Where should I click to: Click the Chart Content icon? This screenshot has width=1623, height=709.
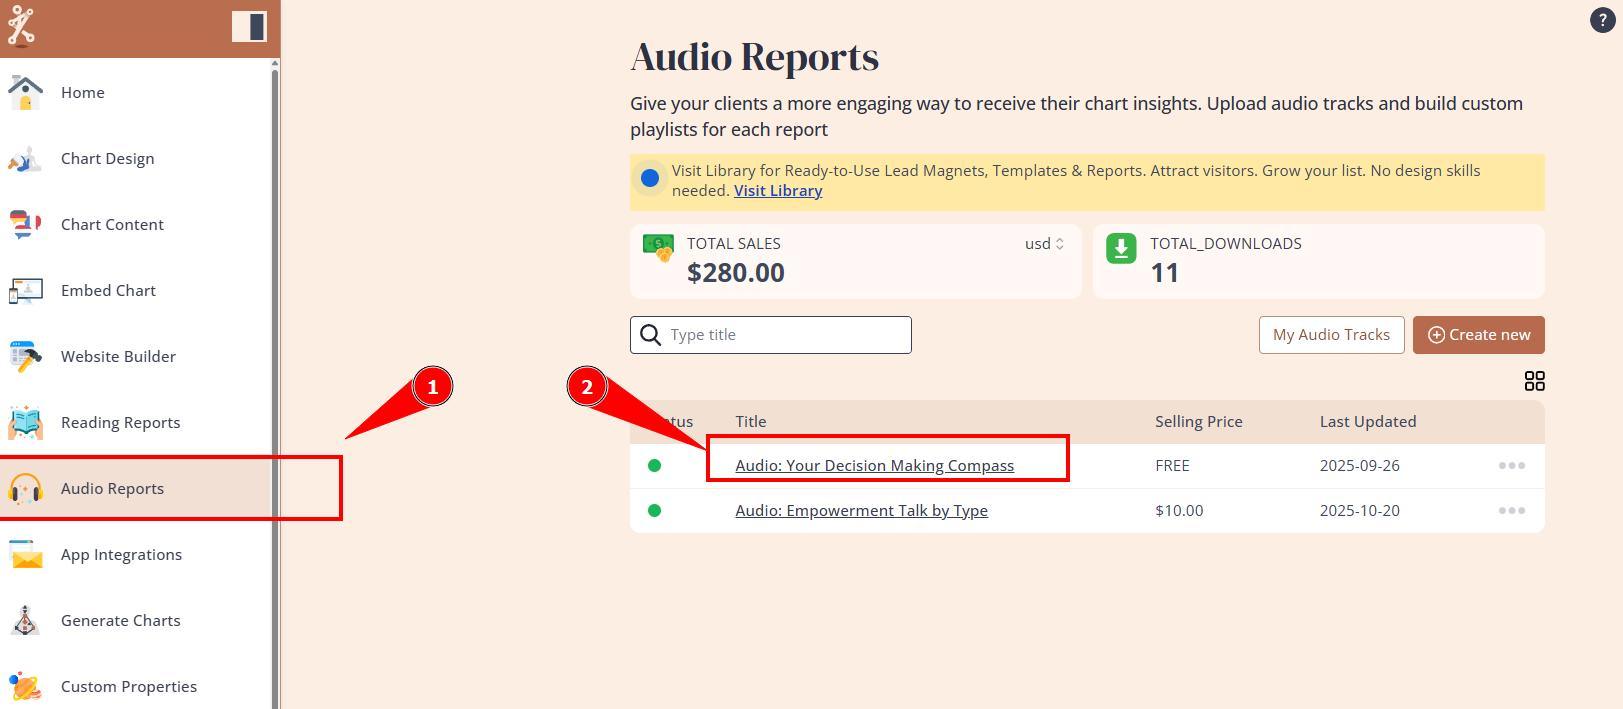click(25, 225)
